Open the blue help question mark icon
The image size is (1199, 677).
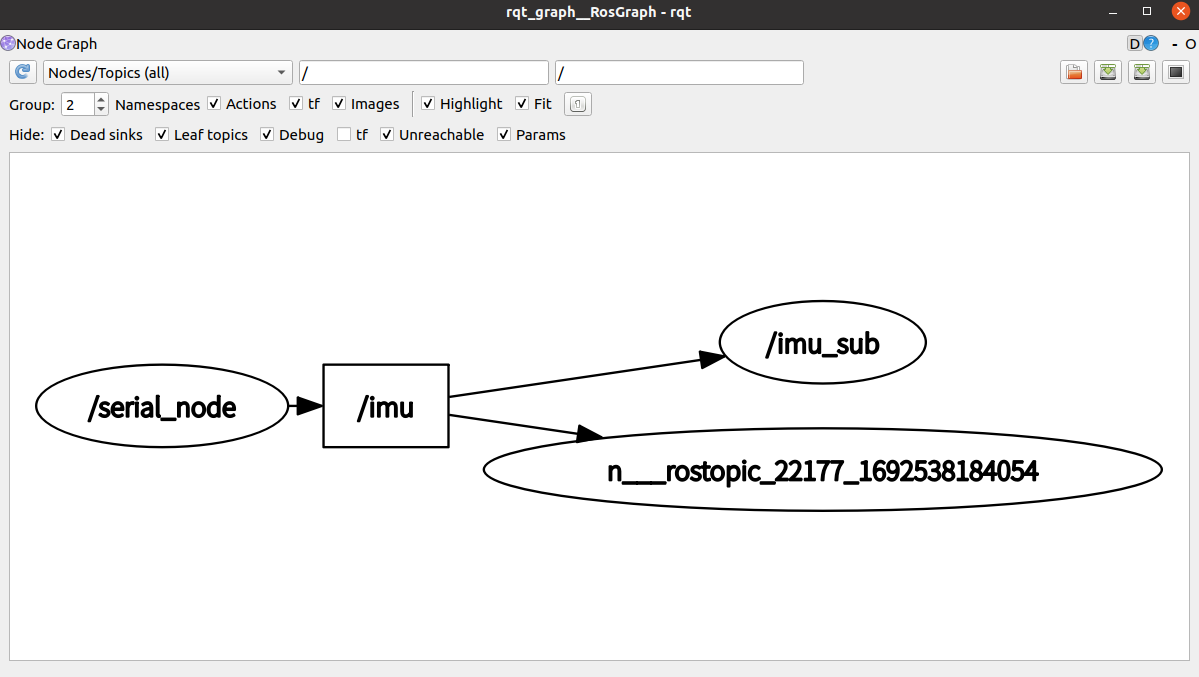coord(1151,44)
